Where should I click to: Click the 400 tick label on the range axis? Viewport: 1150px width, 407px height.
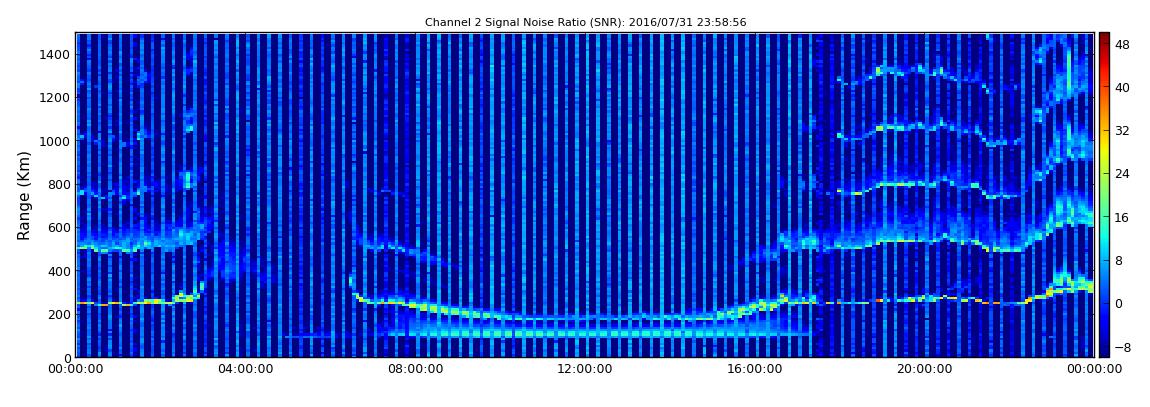tap(59, 271)
